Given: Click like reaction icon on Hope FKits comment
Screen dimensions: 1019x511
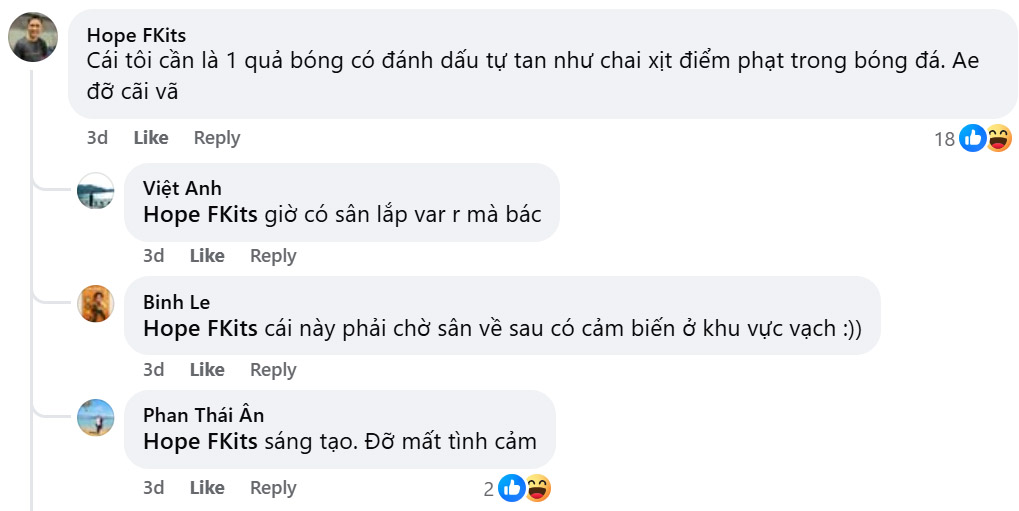Looking at the screenshot, I should [x=972, y=139].
